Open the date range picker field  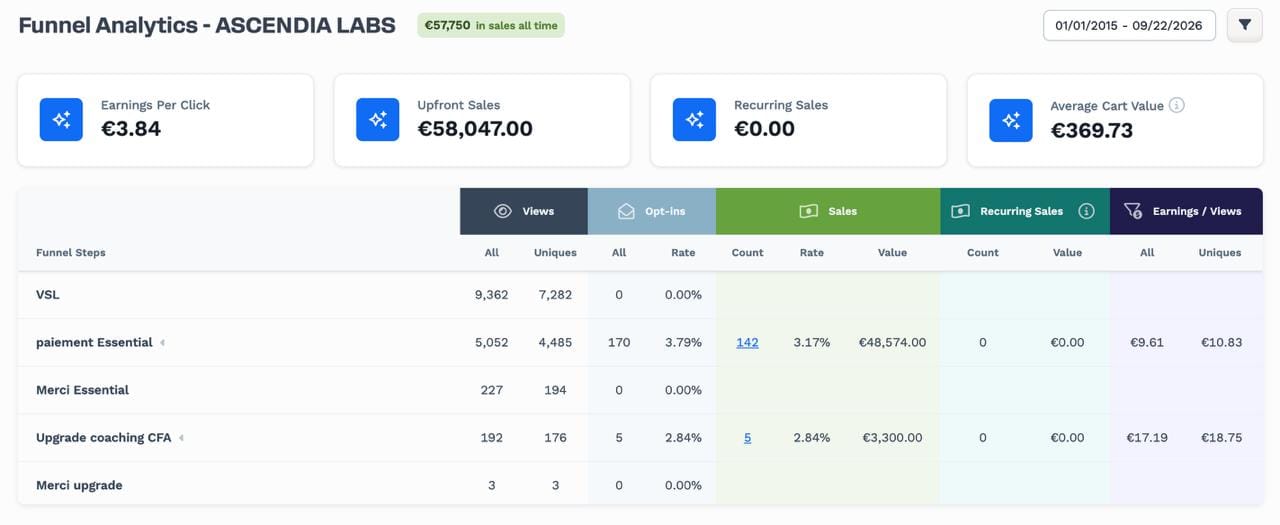pos(1129,25)
